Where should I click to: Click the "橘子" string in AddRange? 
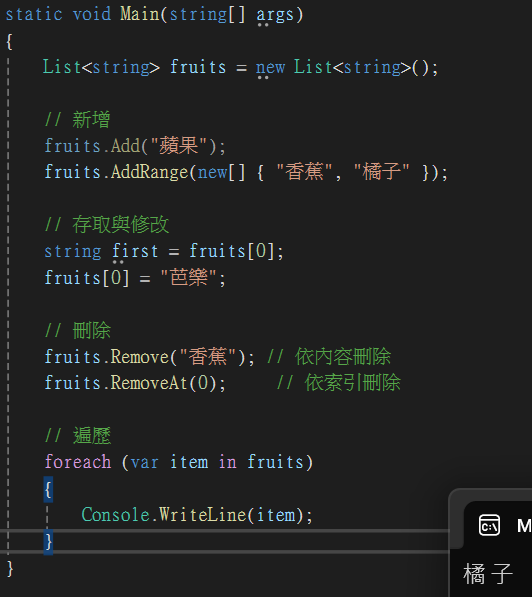point(382,172)
